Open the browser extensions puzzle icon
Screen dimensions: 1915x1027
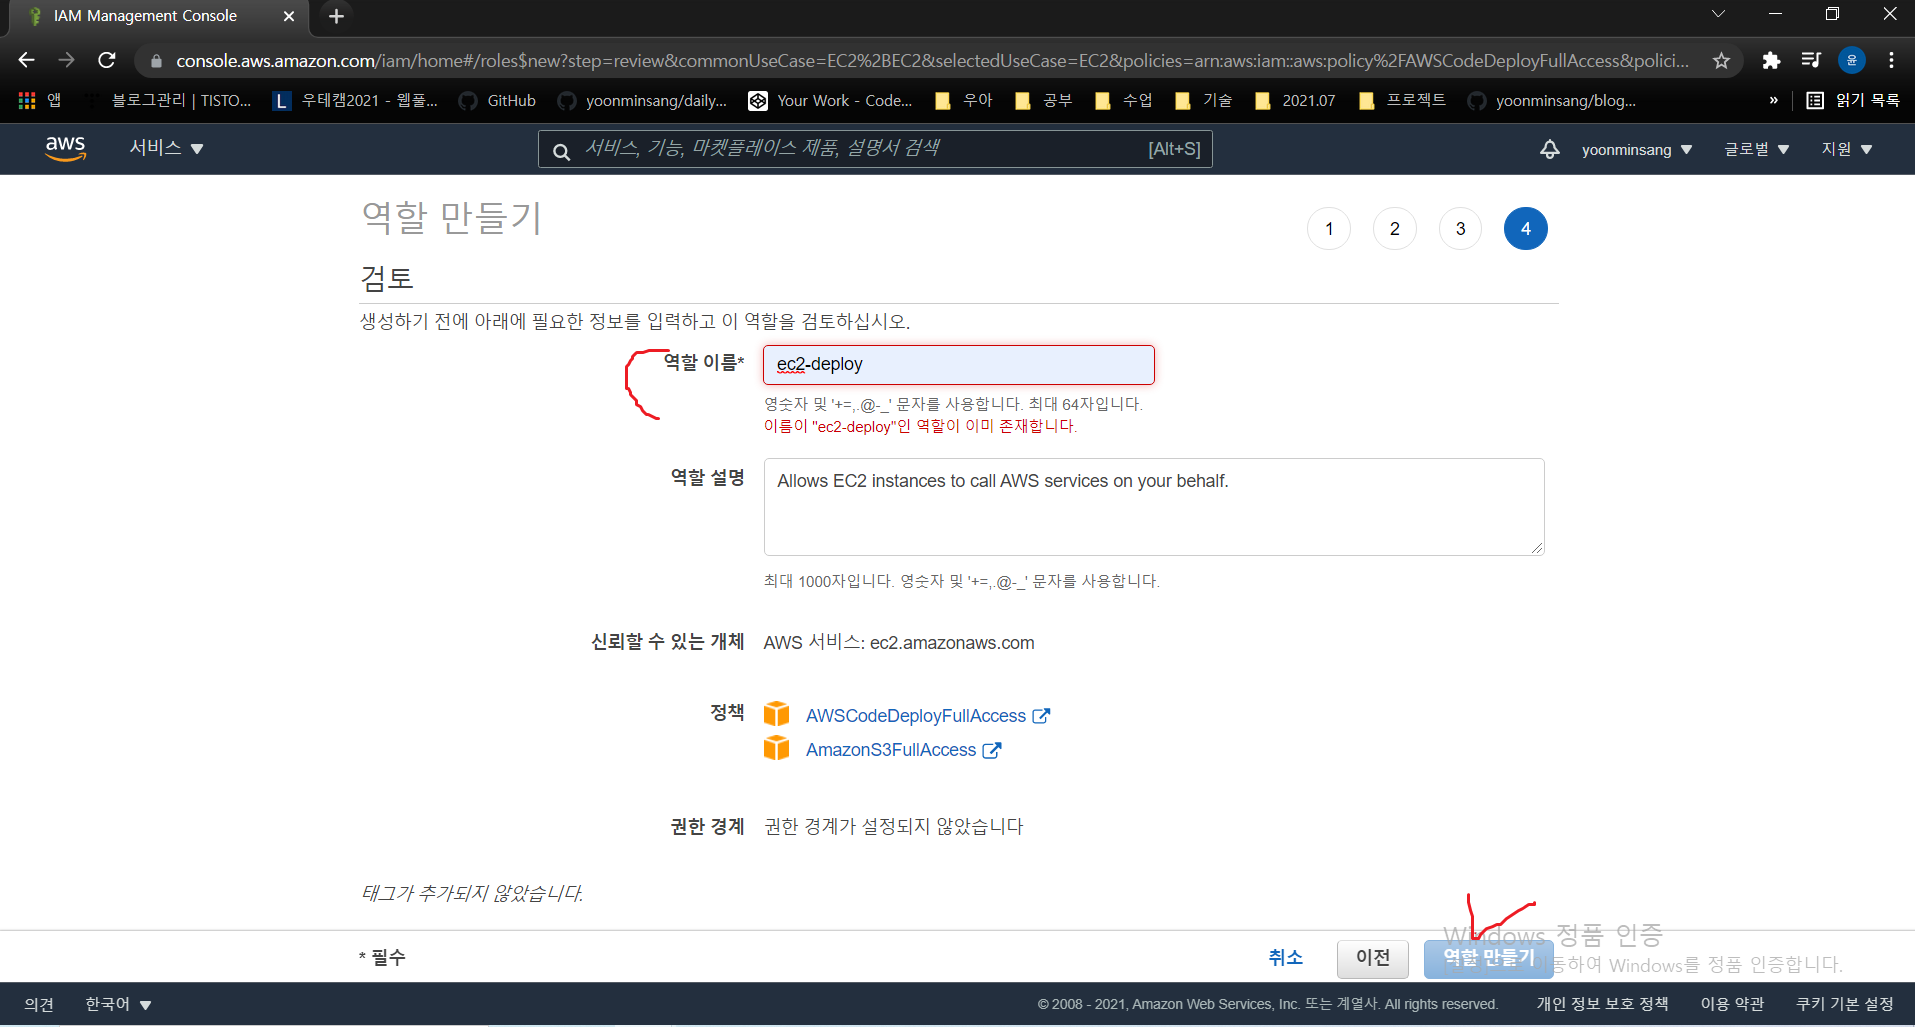coord(1771,61)
